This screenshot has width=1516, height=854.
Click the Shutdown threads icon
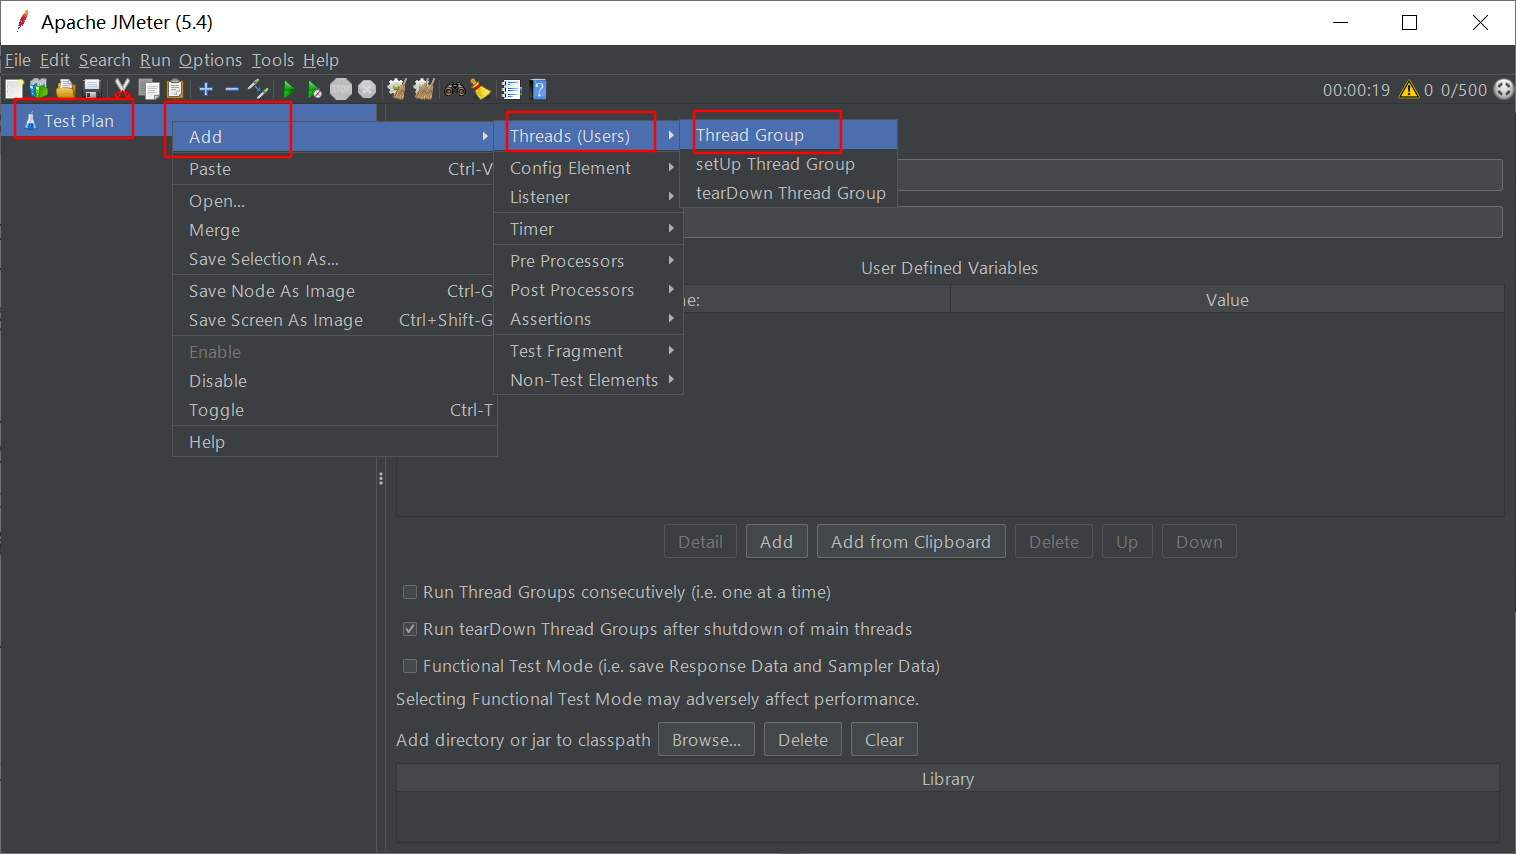click(367, 89)
